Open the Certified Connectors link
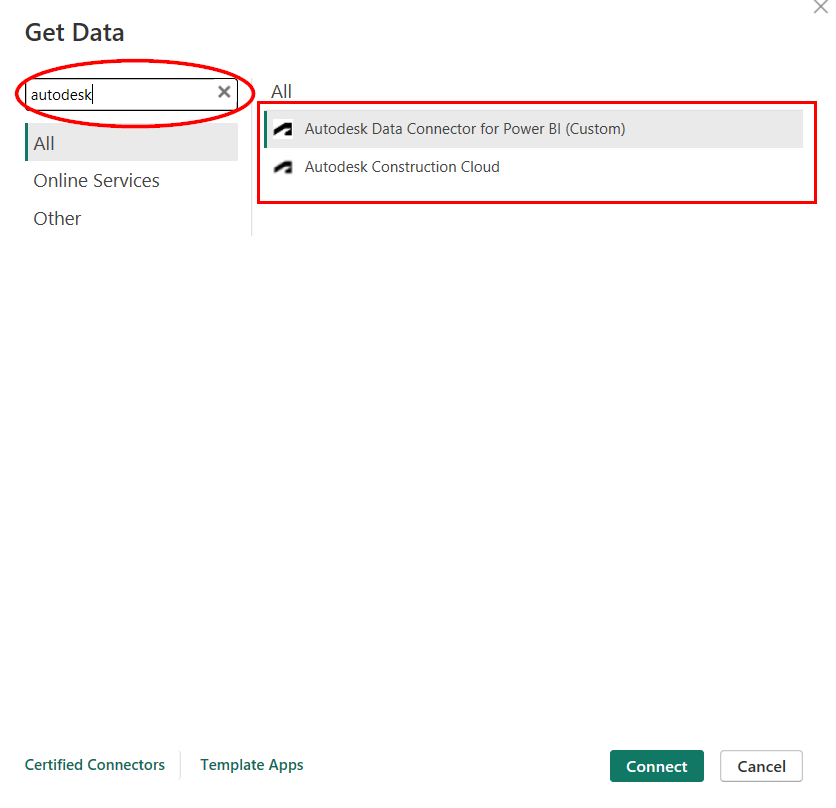Screen dimensions: 836x808 95,765
